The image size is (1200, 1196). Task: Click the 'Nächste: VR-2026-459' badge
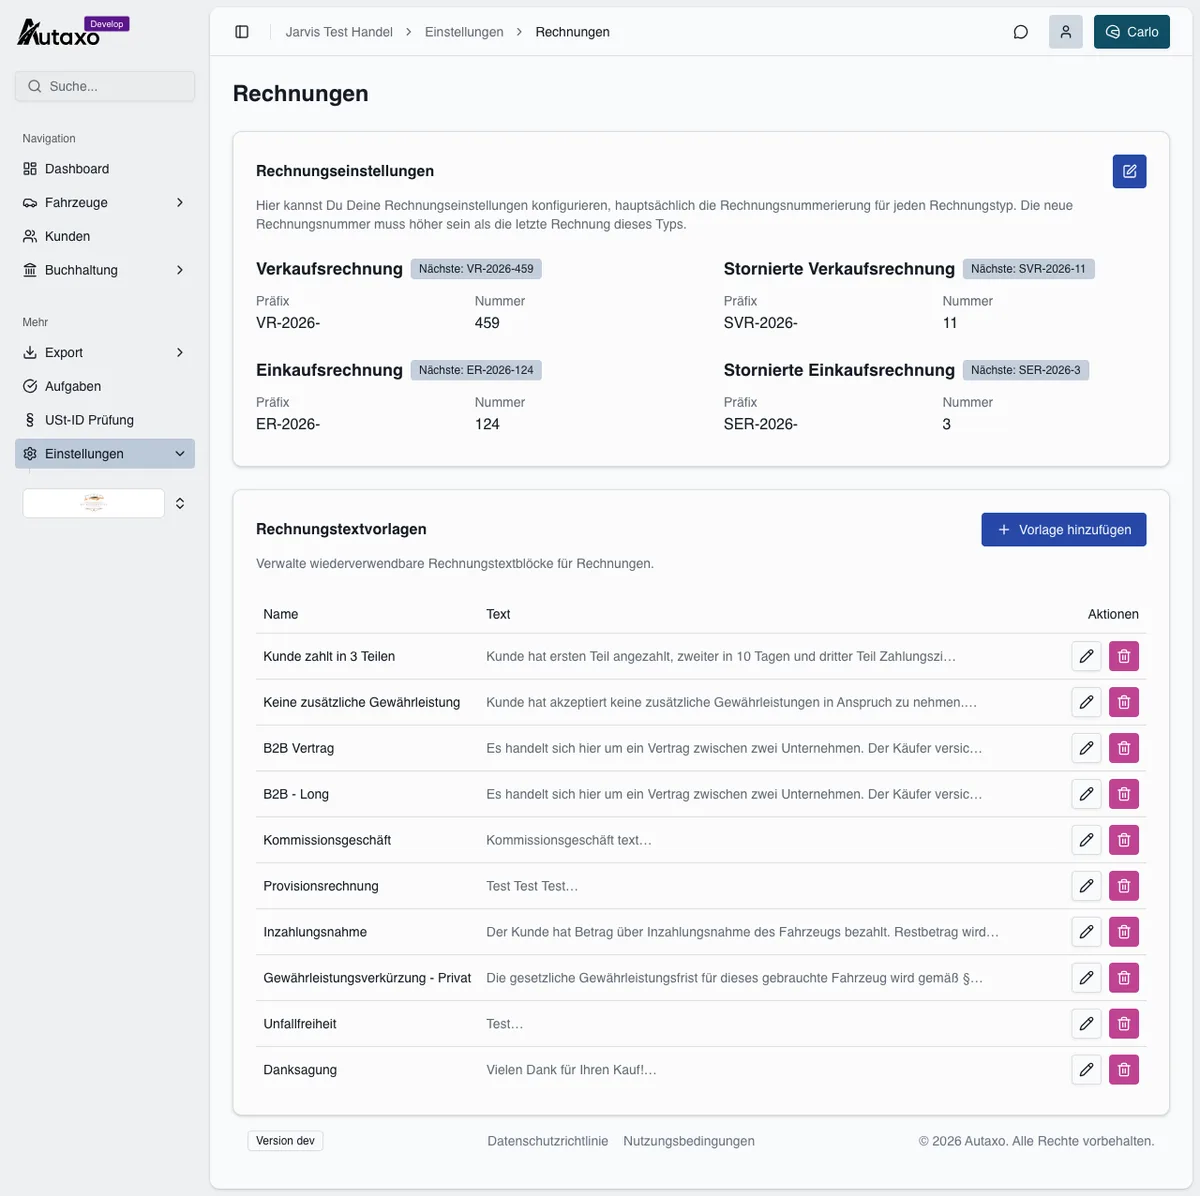coord(476,269)
